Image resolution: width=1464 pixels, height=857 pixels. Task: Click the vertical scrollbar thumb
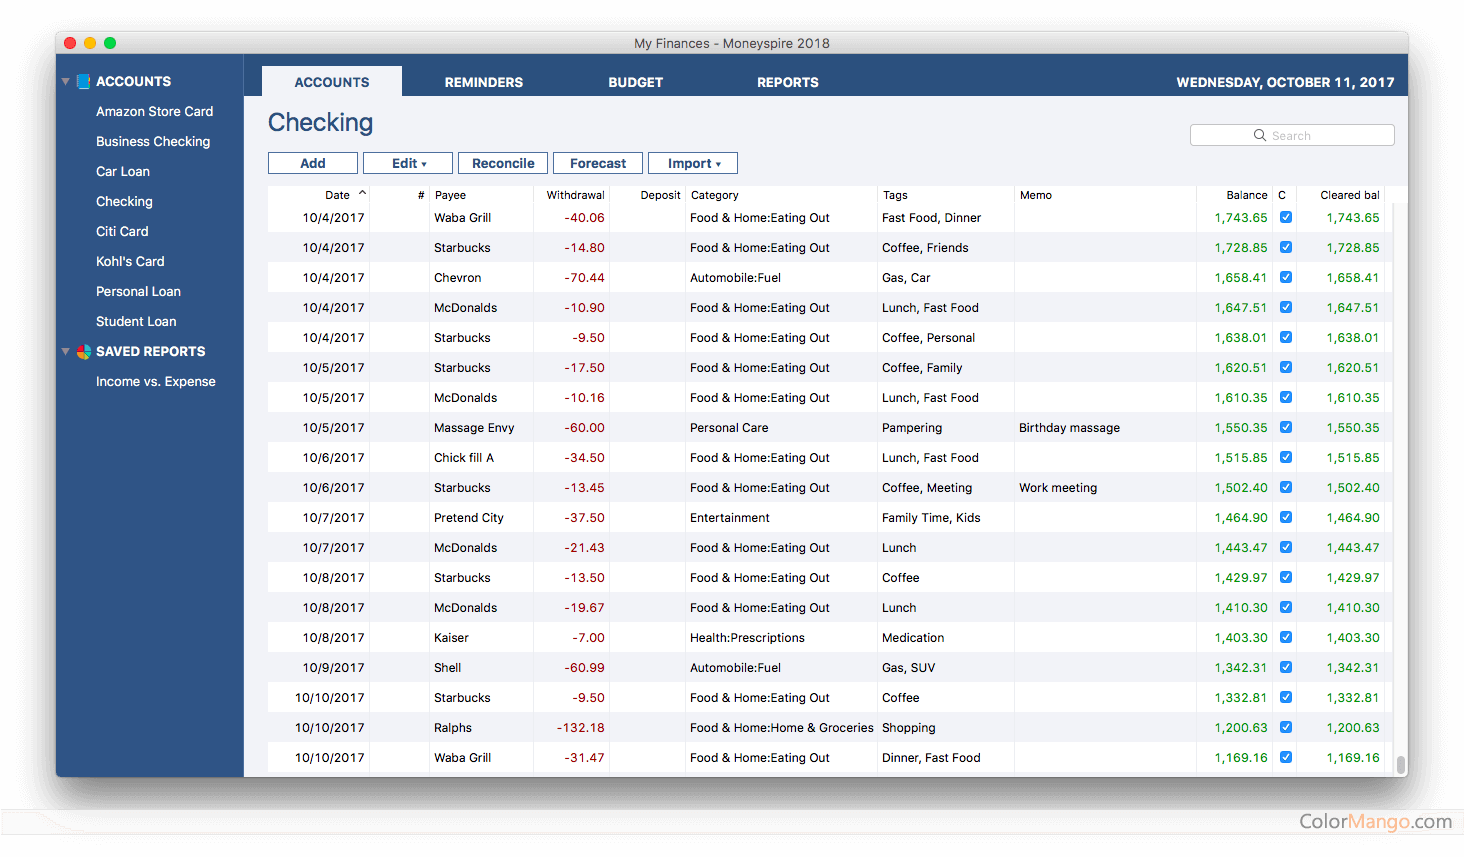click(1401, 764)
